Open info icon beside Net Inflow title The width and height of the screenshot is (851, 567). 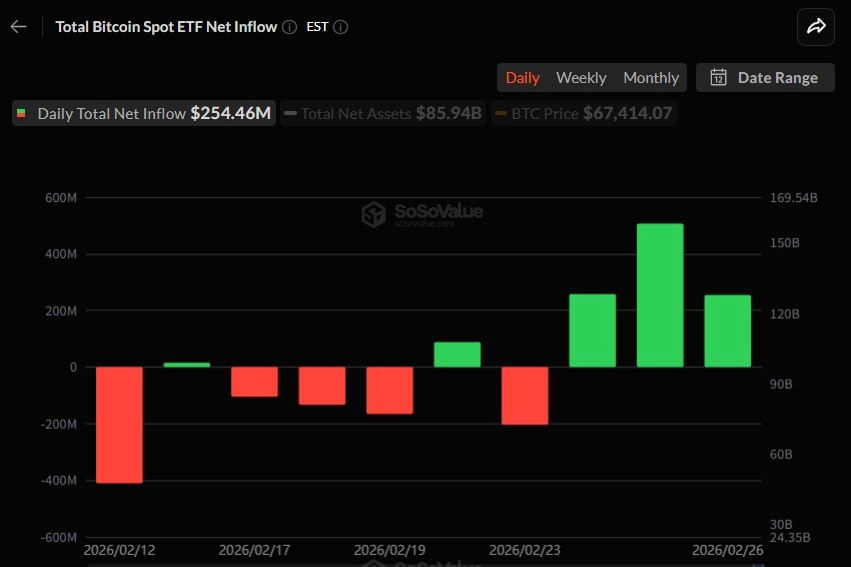[x=290, y=27]
